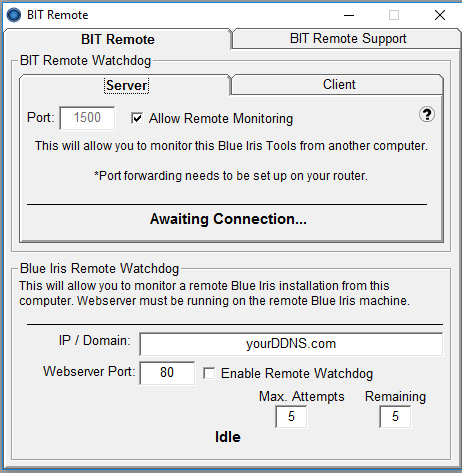This screenshot has width=462, height=473.
Task: Select the Server tab
Action: (x=126, y=85)
